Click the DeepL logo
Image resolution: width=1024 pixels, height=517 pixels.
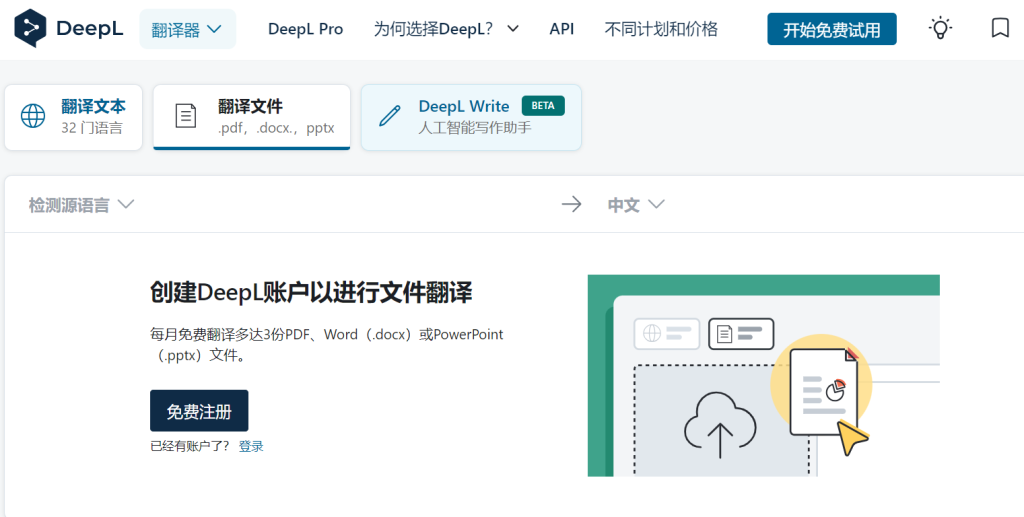(x=69, y=29)
